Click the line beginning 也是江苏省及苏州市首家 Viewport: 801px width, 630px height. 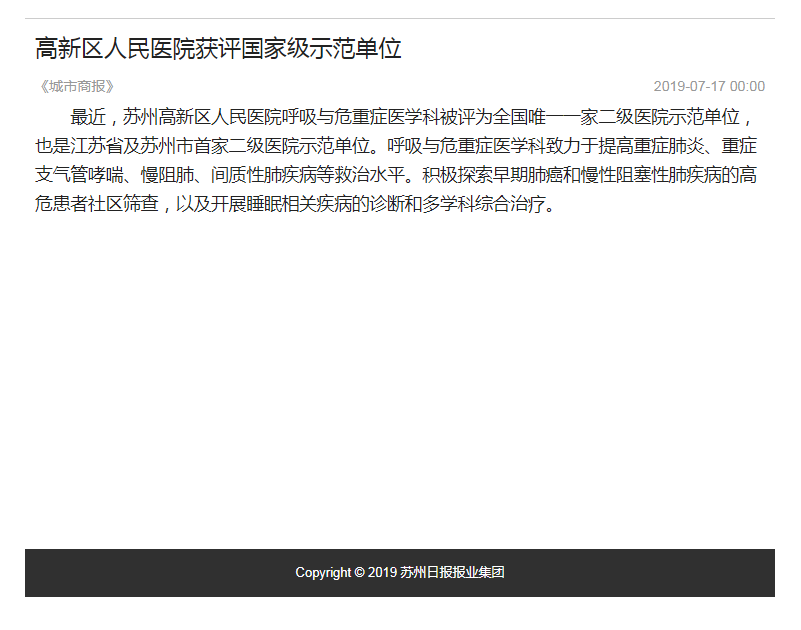point(396,146)
